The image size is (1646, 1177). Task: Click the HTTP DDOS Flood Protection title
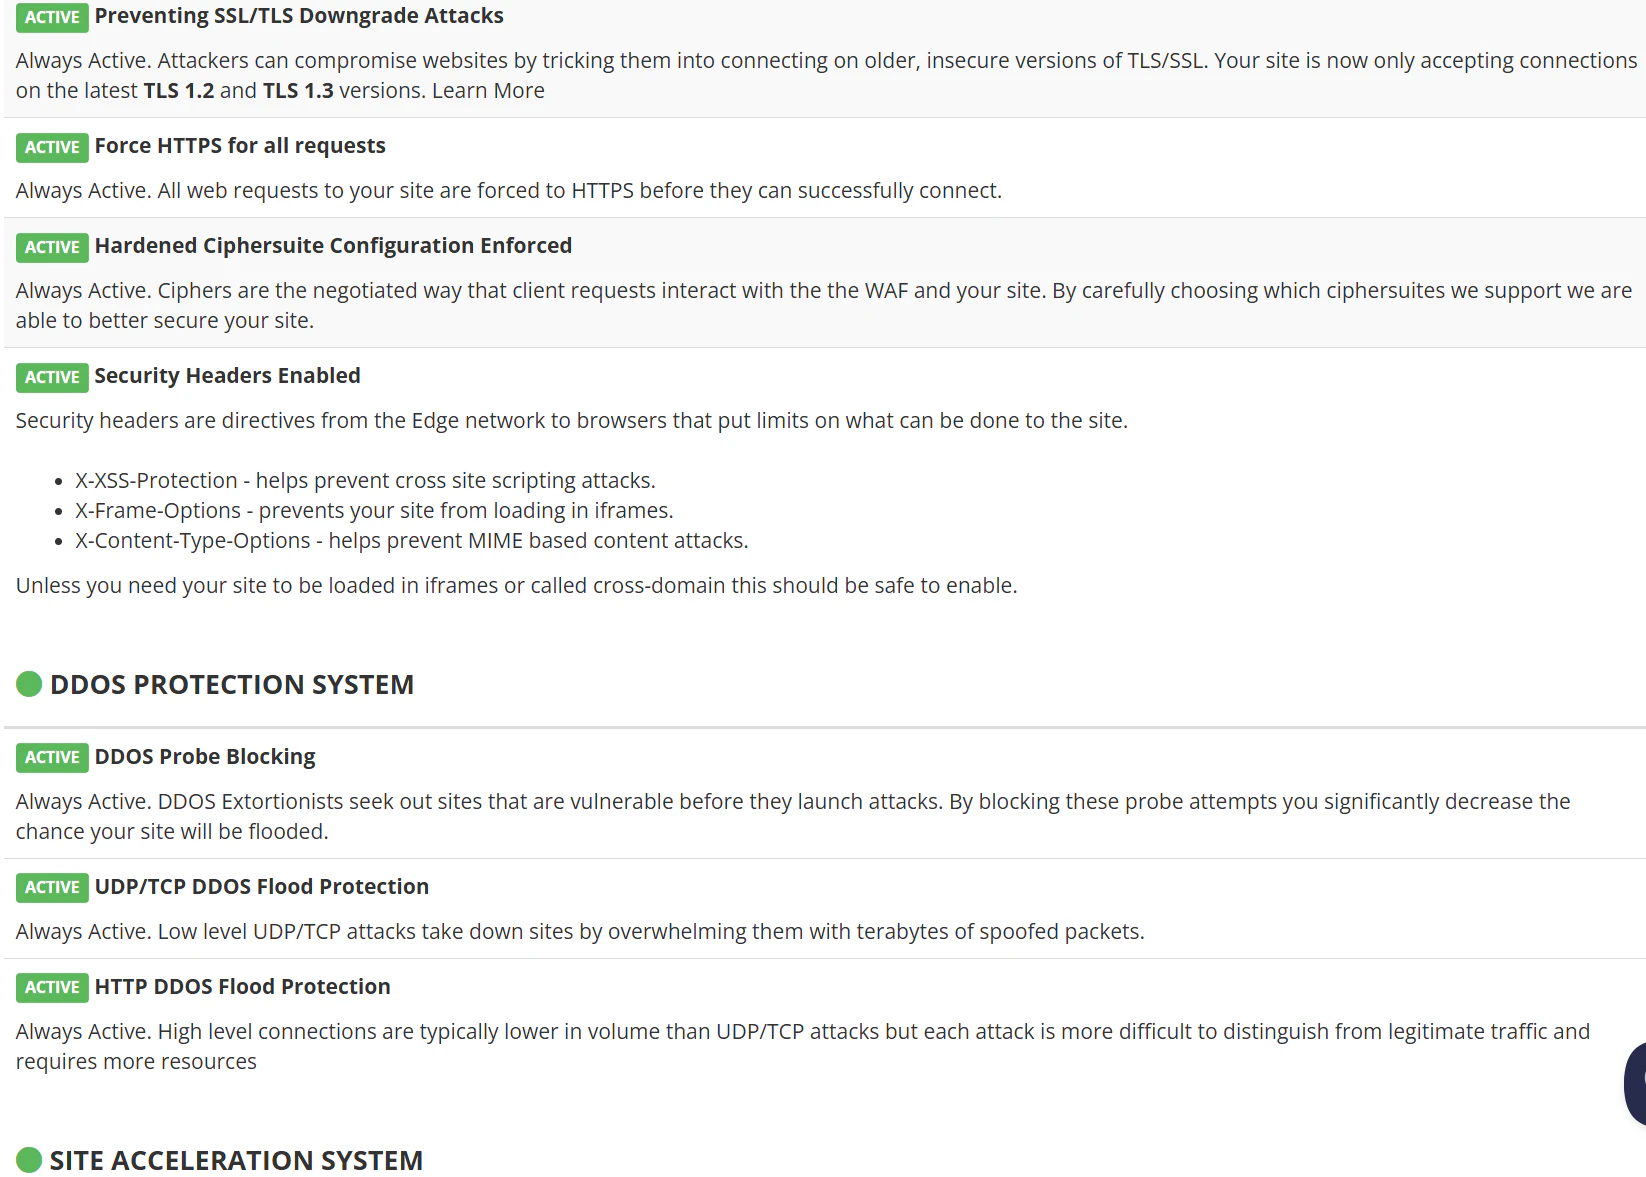[242, 987]
